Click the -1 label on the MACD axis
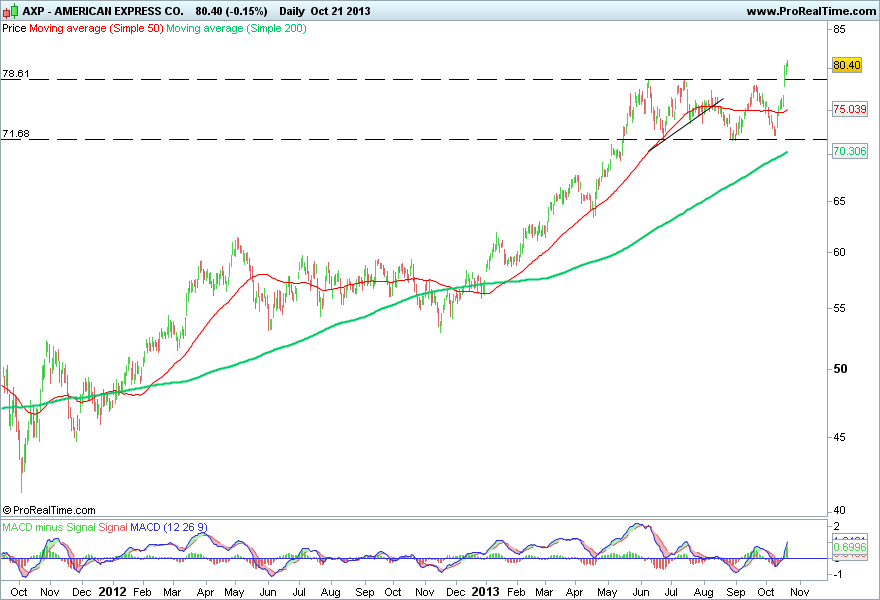880x600 pixels. pos(836,574)
